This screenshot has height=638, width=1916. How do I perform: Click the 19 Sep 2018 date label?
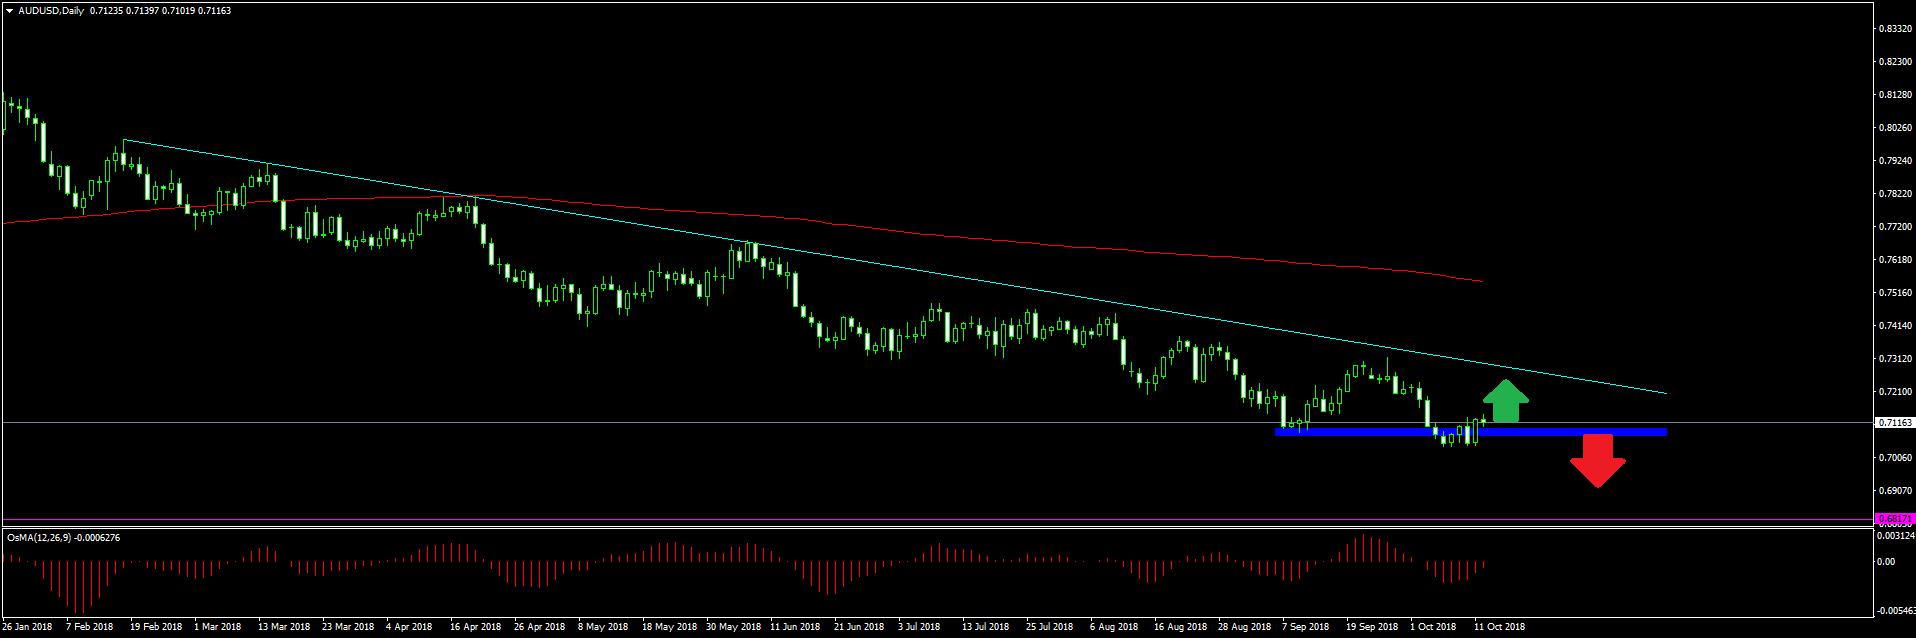click(1372, 627)
